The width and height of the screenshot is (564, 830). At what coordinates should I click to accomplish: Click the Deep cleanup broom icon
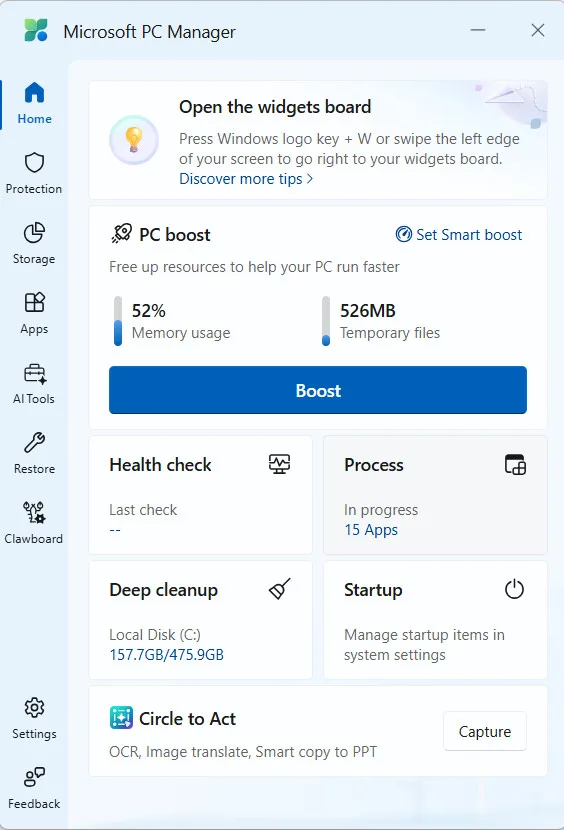pos(280,589)
